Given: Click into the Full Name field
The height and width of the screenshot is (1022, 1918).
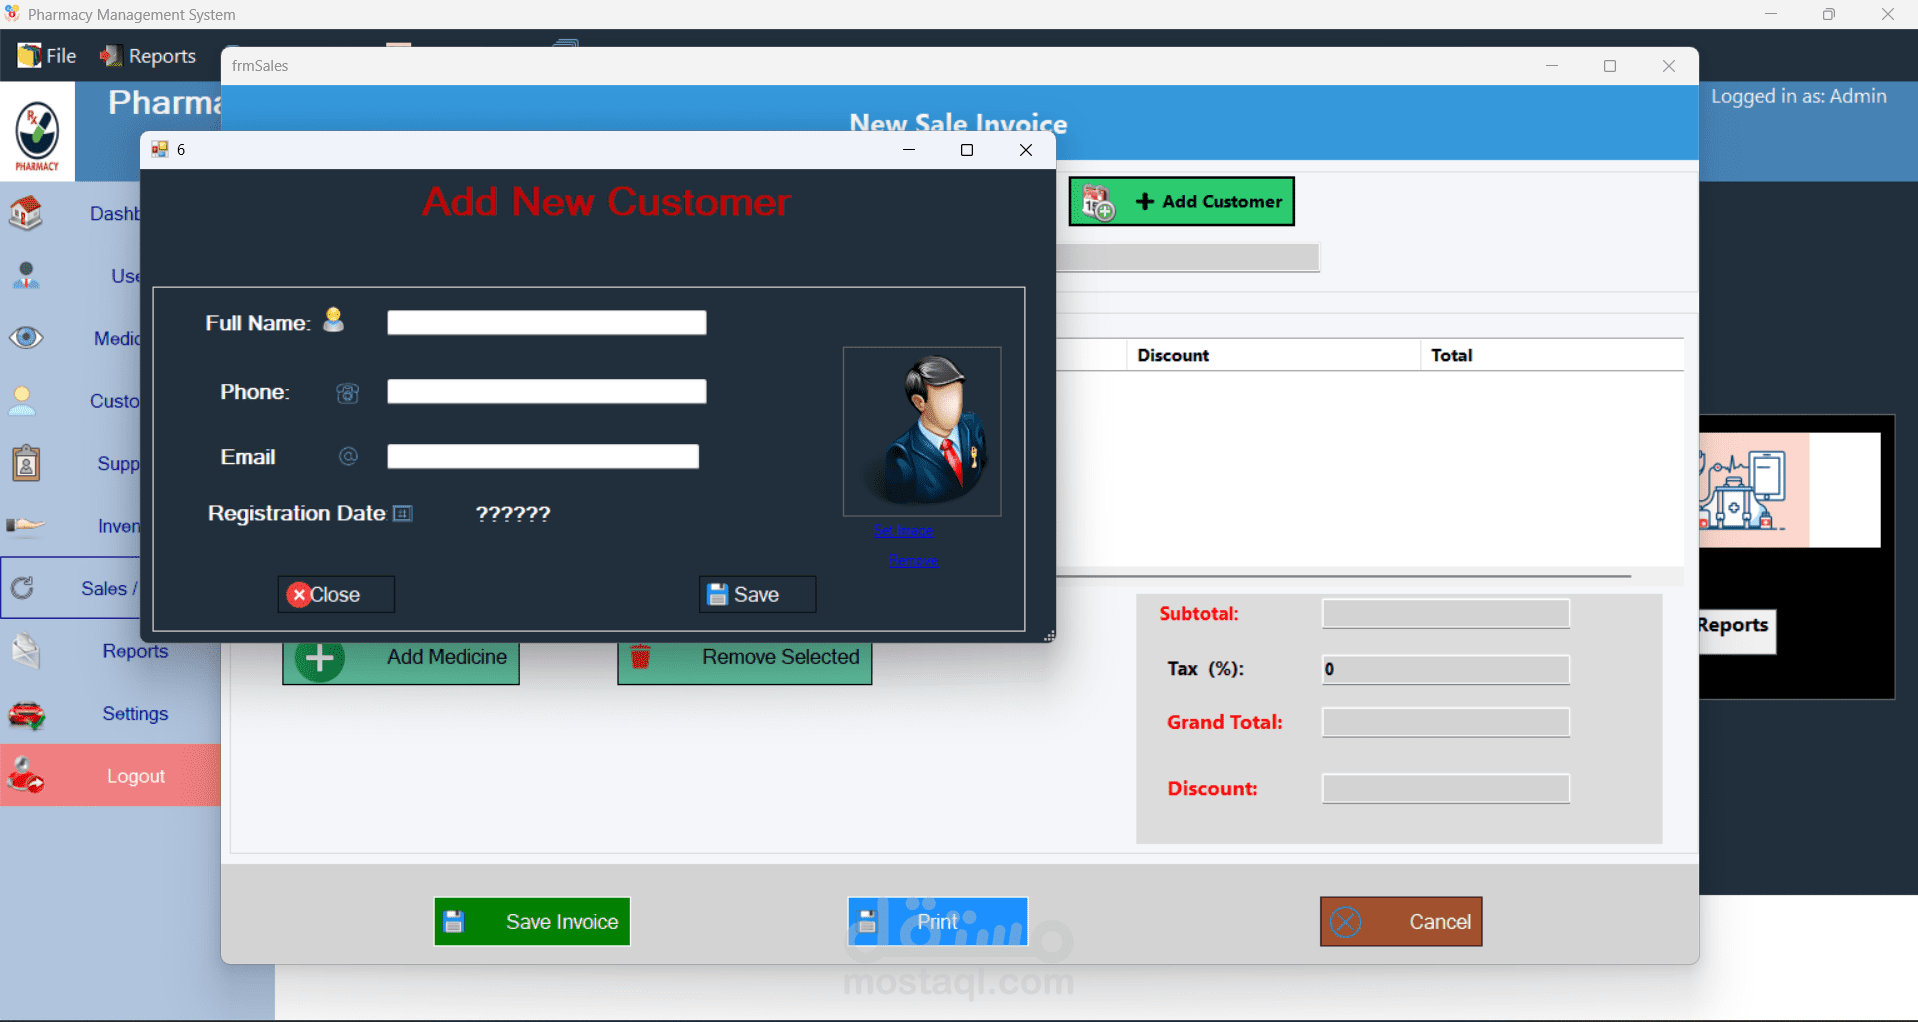Looking at the screenshot, I should click(x=547, y=323).
